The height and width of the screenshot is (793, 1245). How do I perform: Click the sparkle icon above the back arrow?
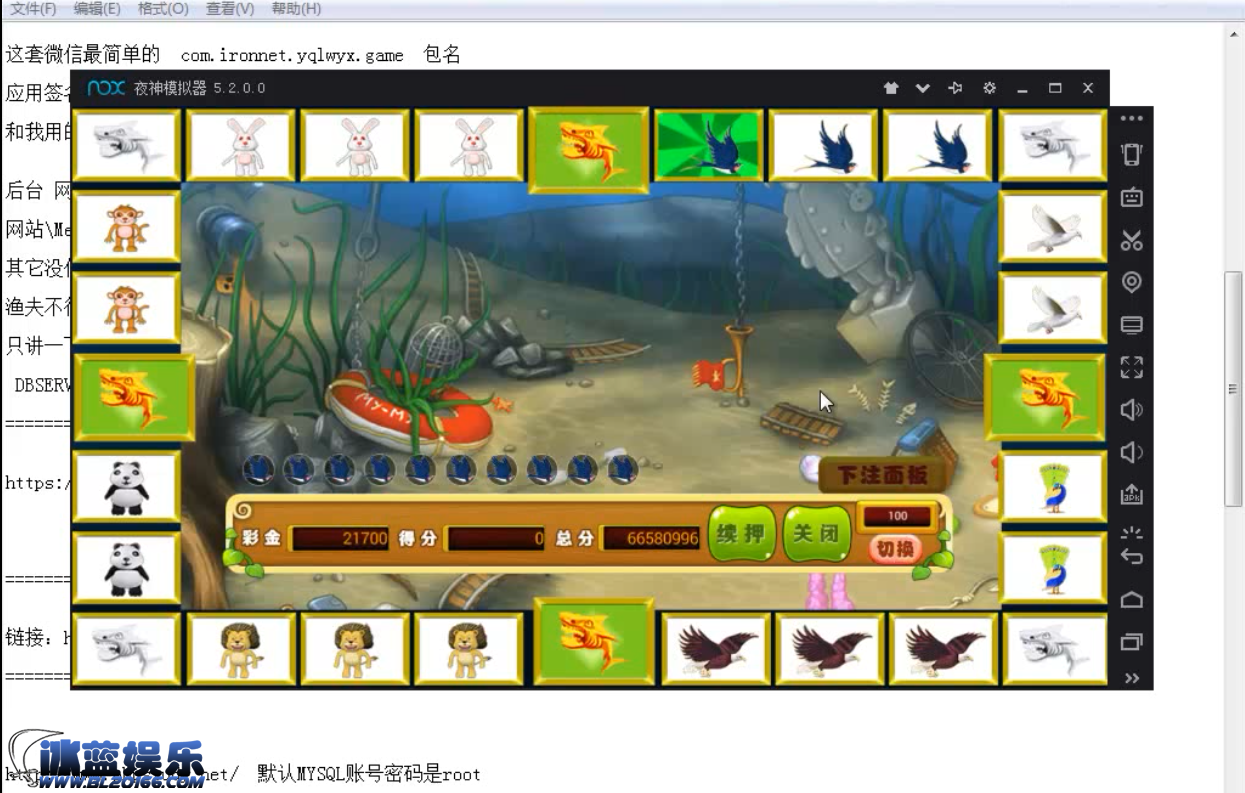click(x=1131, y=532)
